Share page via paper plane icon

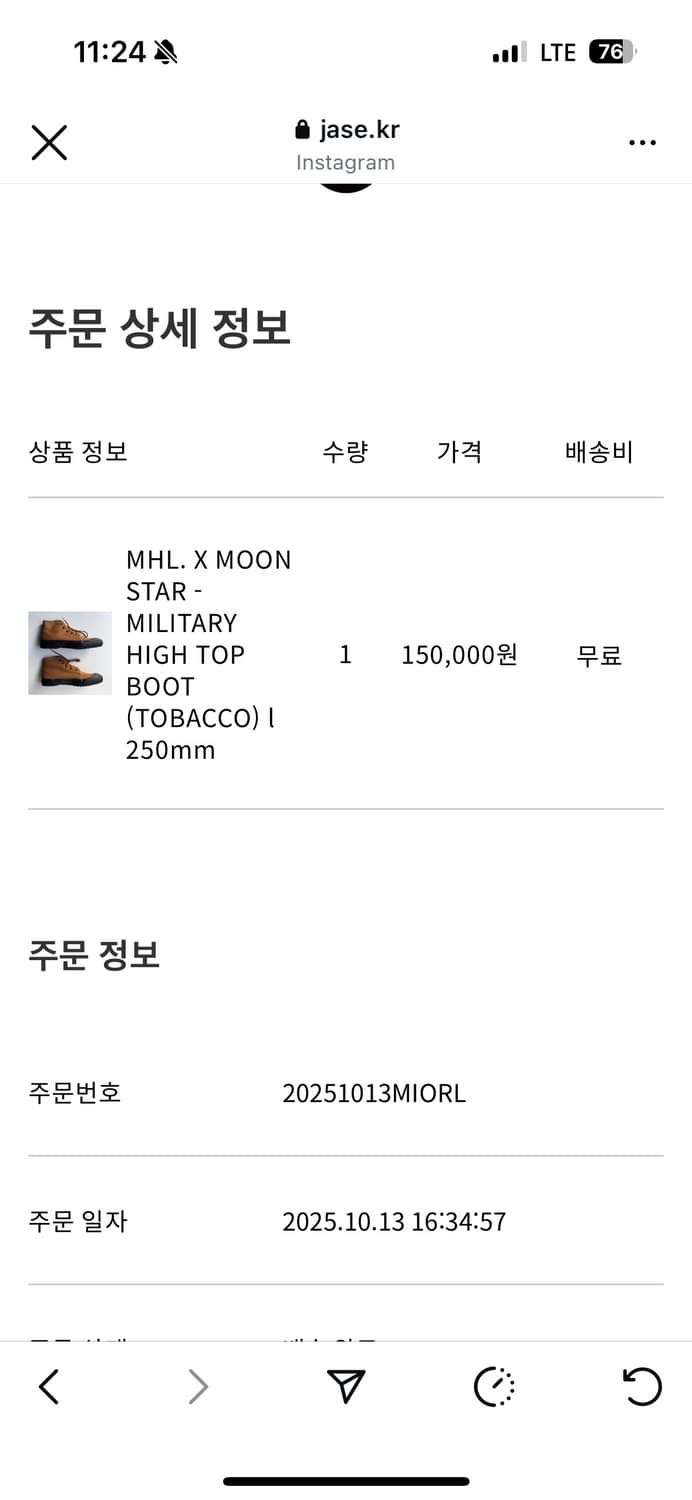coord(346,1386)
